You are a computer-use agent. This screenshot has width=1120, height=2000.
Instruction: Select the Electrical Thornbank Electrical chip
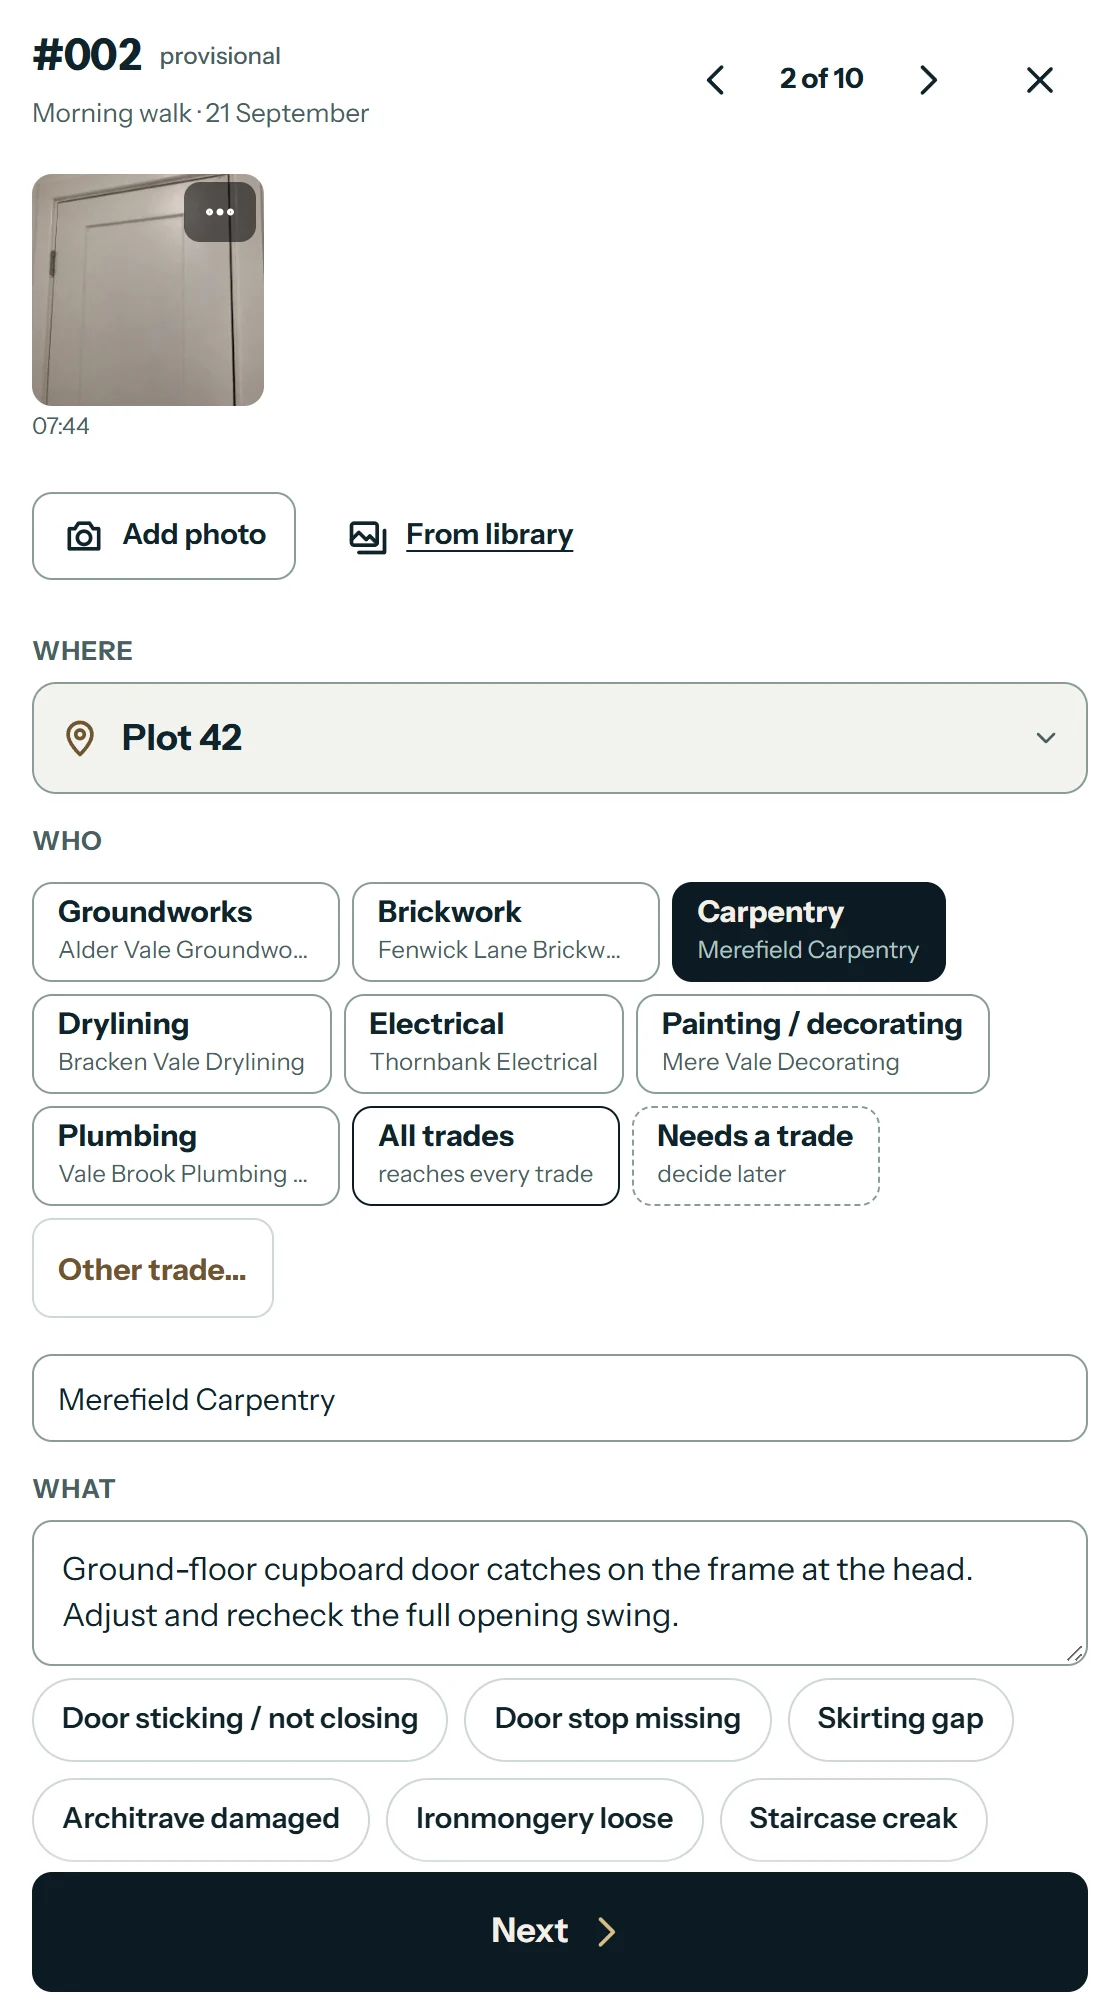click(x=484, y=1044)
